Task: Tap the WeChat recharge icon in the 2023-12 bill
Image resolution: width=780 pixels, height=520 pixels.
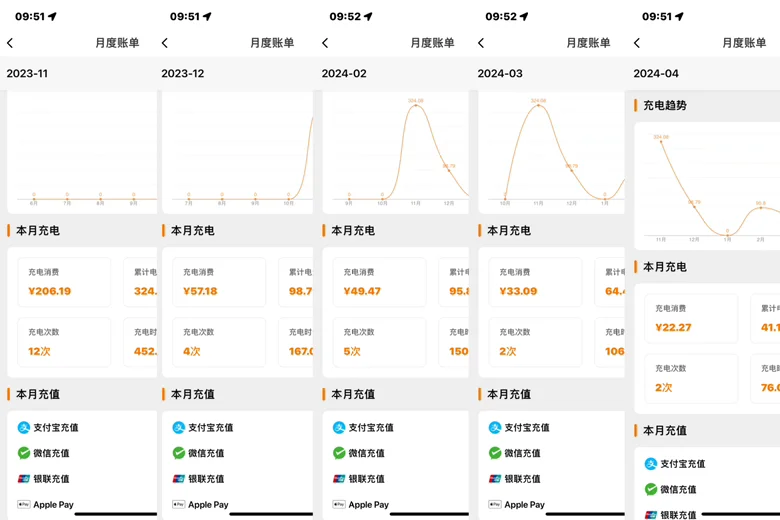Action: 179,453
